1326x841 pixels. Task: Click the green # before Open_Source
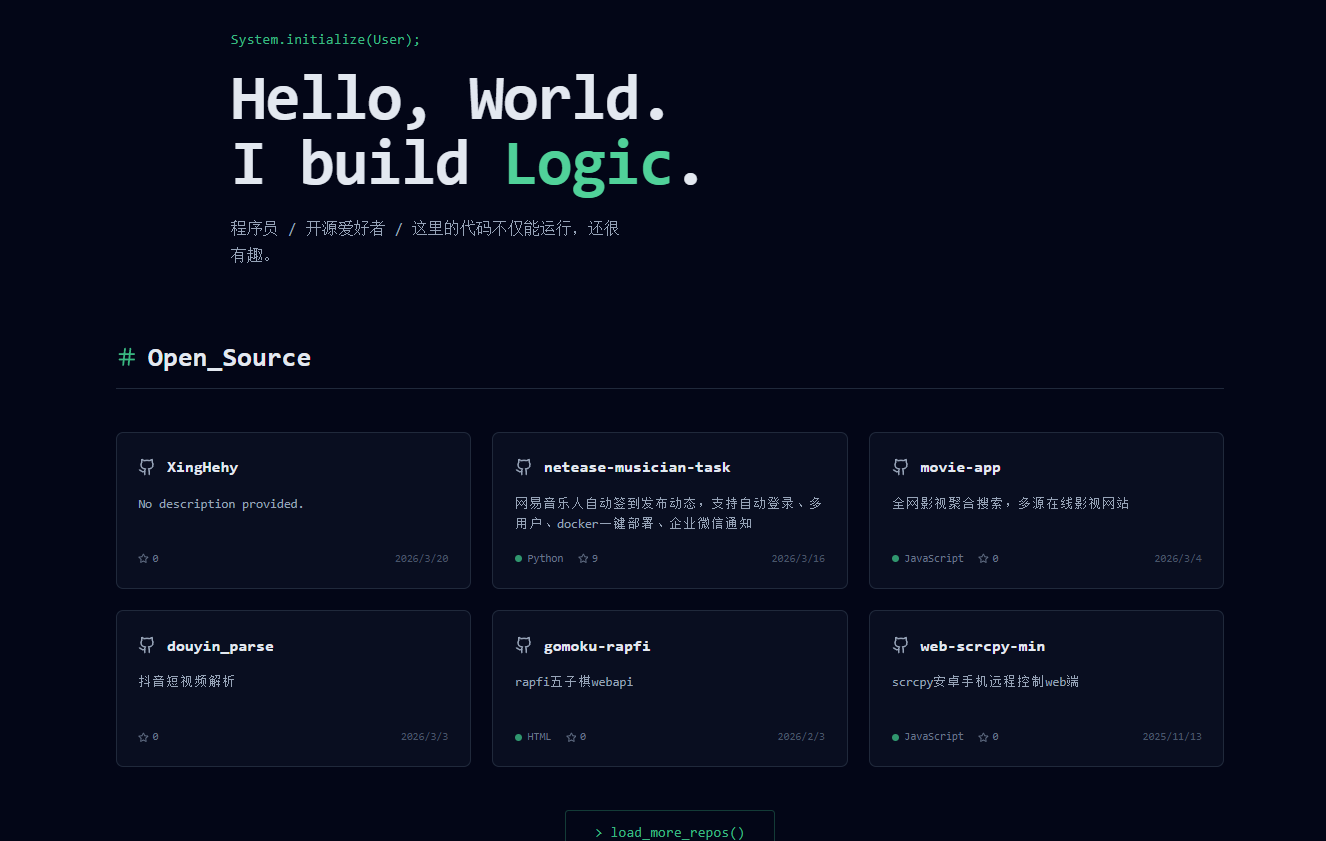pyautogui.click(x=126, y=357)
